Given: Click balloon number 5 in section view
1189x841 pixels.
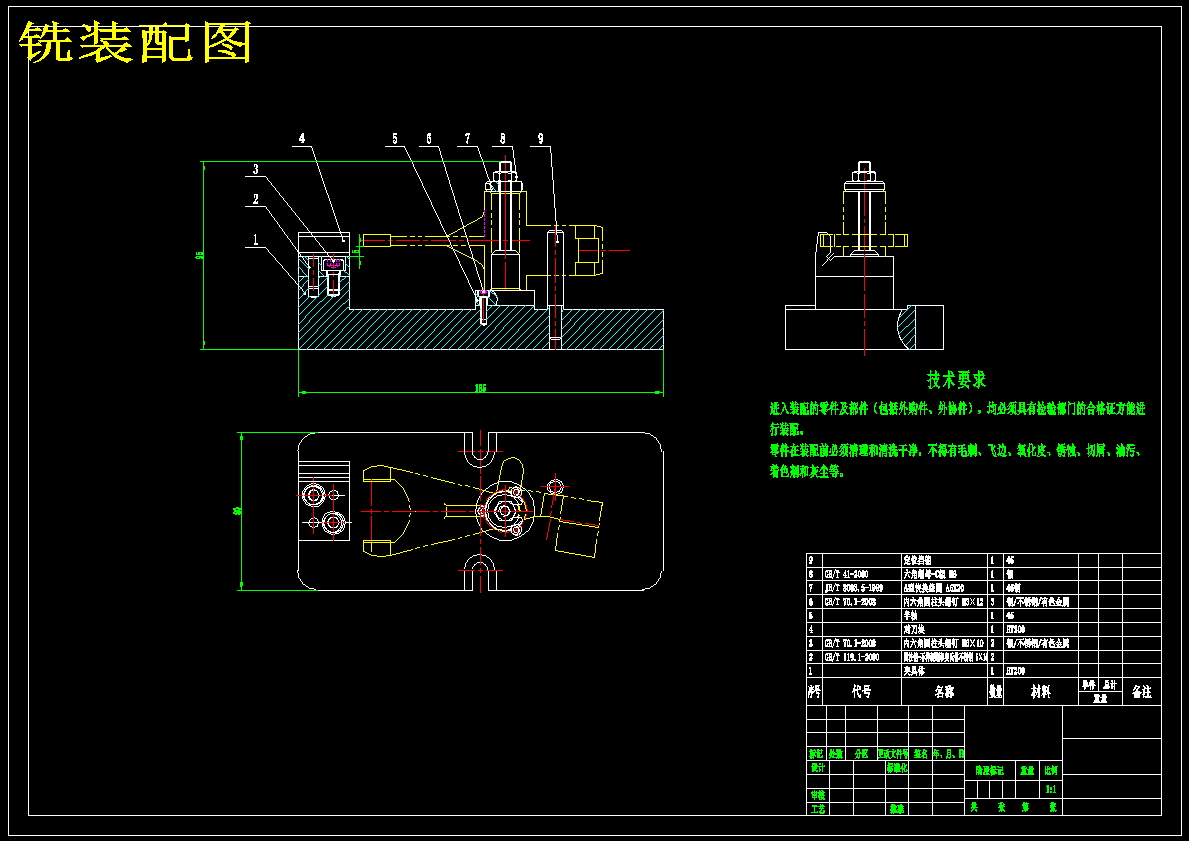Looking at the screenshot, I should pos(394,138).
